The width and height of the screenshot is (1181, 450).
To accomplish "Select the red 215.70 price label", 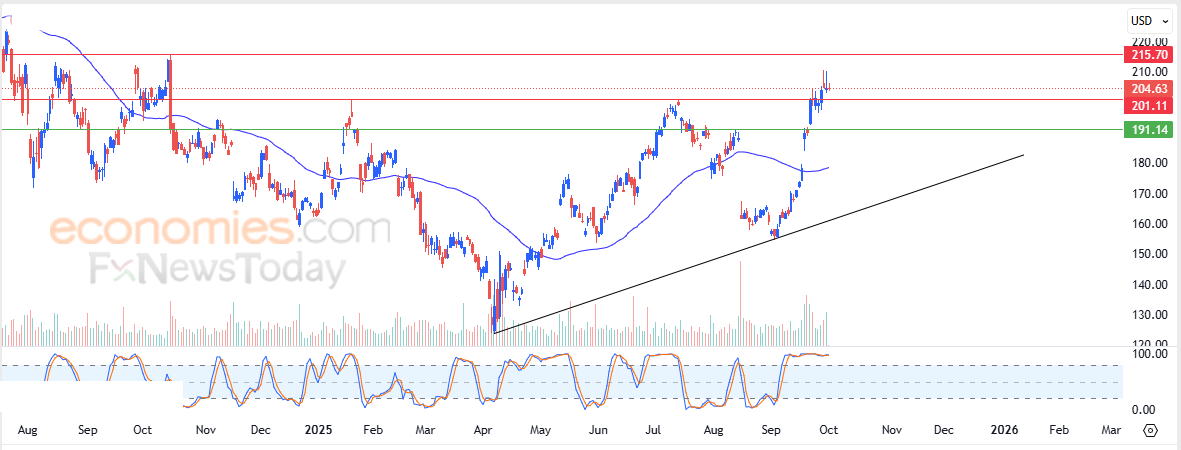I will (1147, 55).
